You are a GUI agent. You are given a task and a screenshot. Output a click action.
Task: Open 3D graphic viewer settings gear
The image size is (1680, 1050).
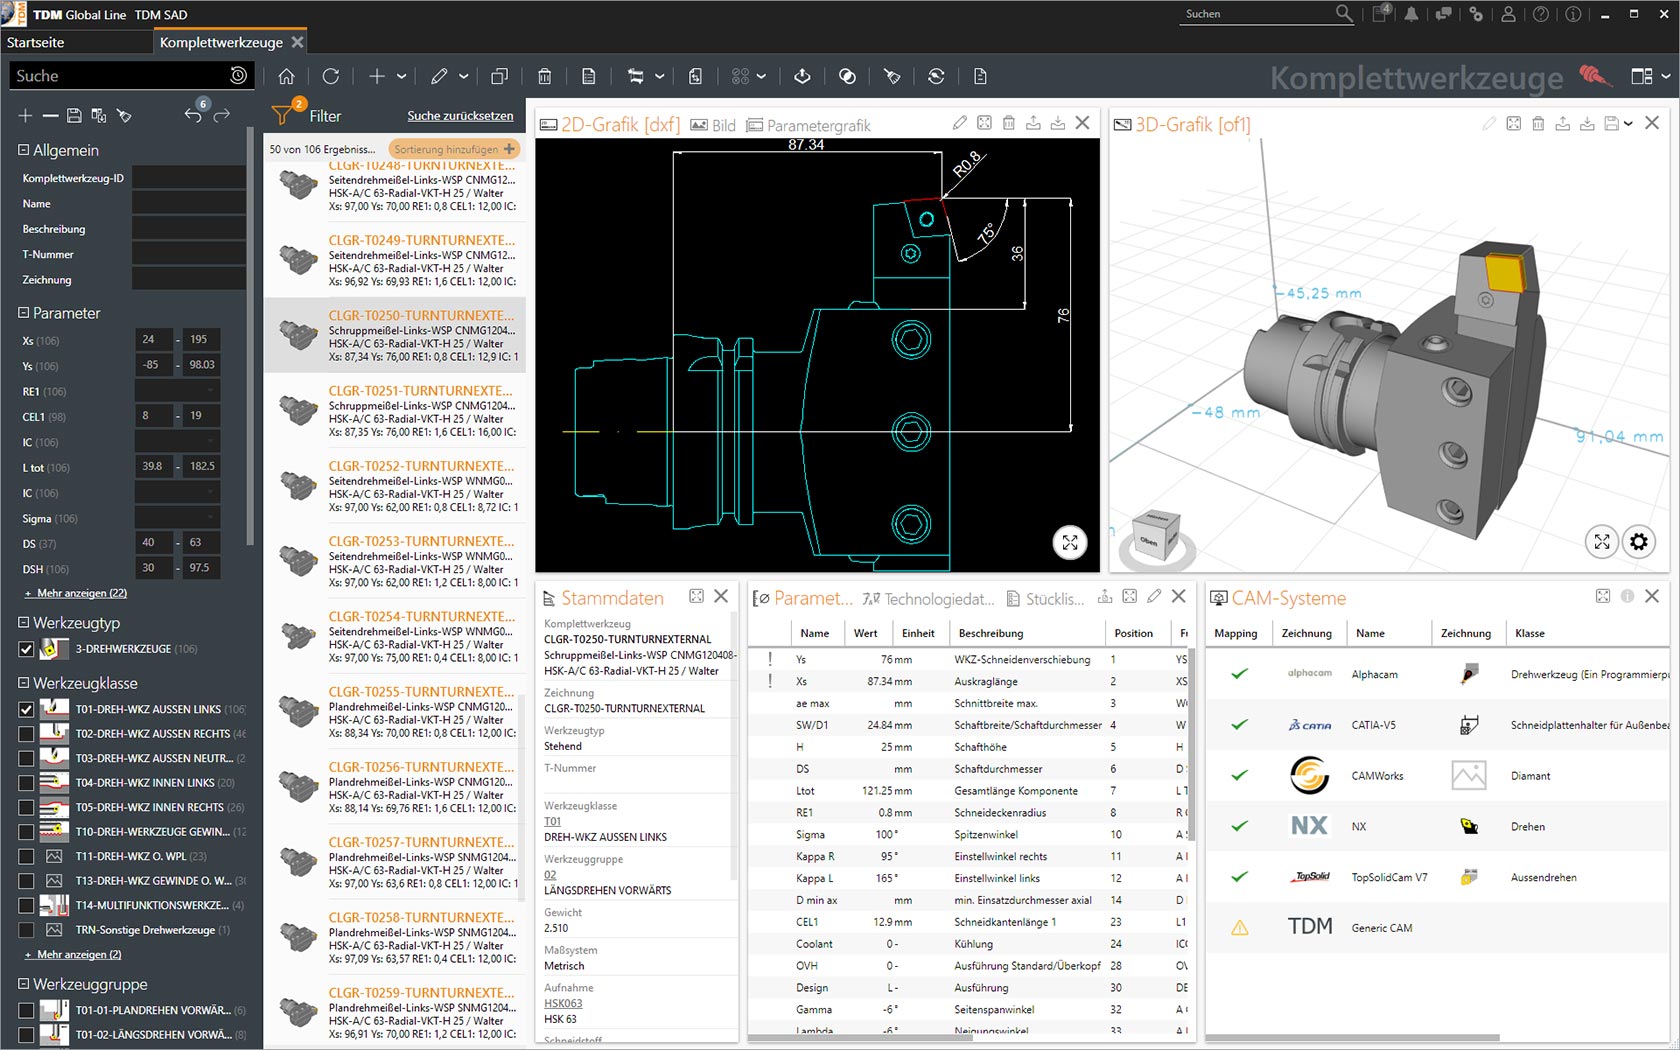pyautogui.click(x=1638, y=542)
